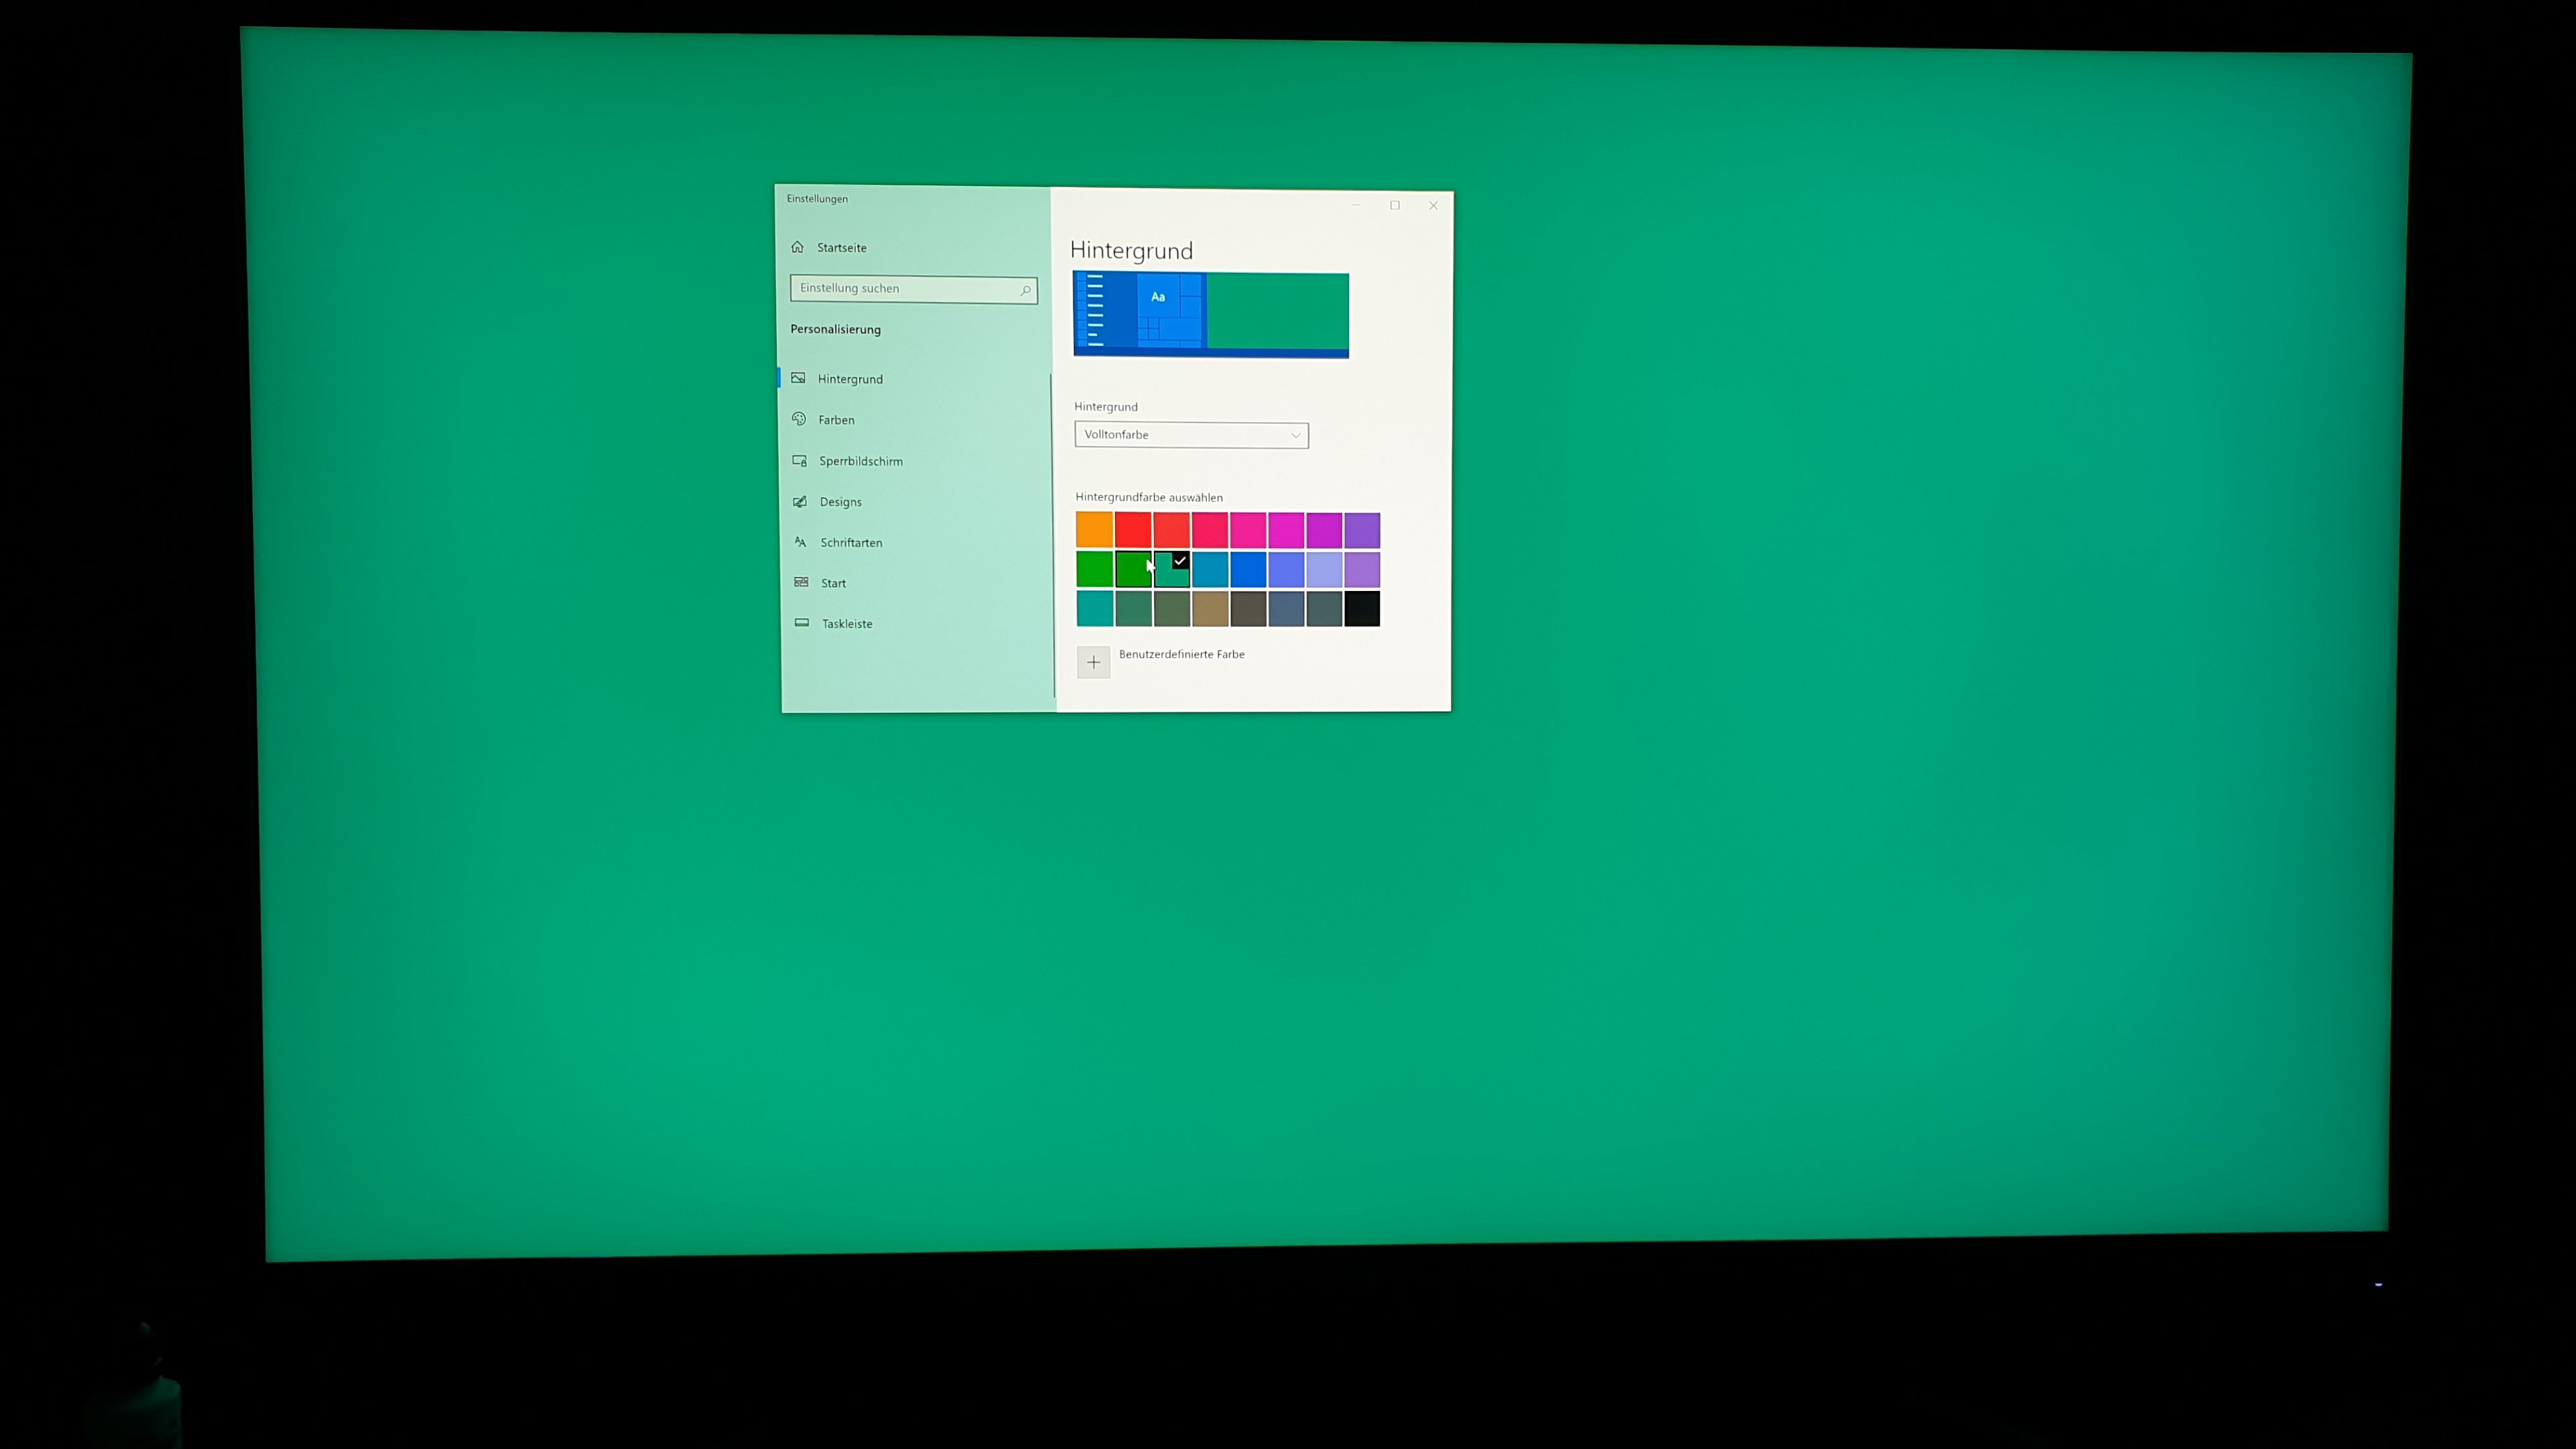Click the Farben palette icon
Viewport: 2576px width, 1449px height.
pyautogui.click(x=799, y=419)
